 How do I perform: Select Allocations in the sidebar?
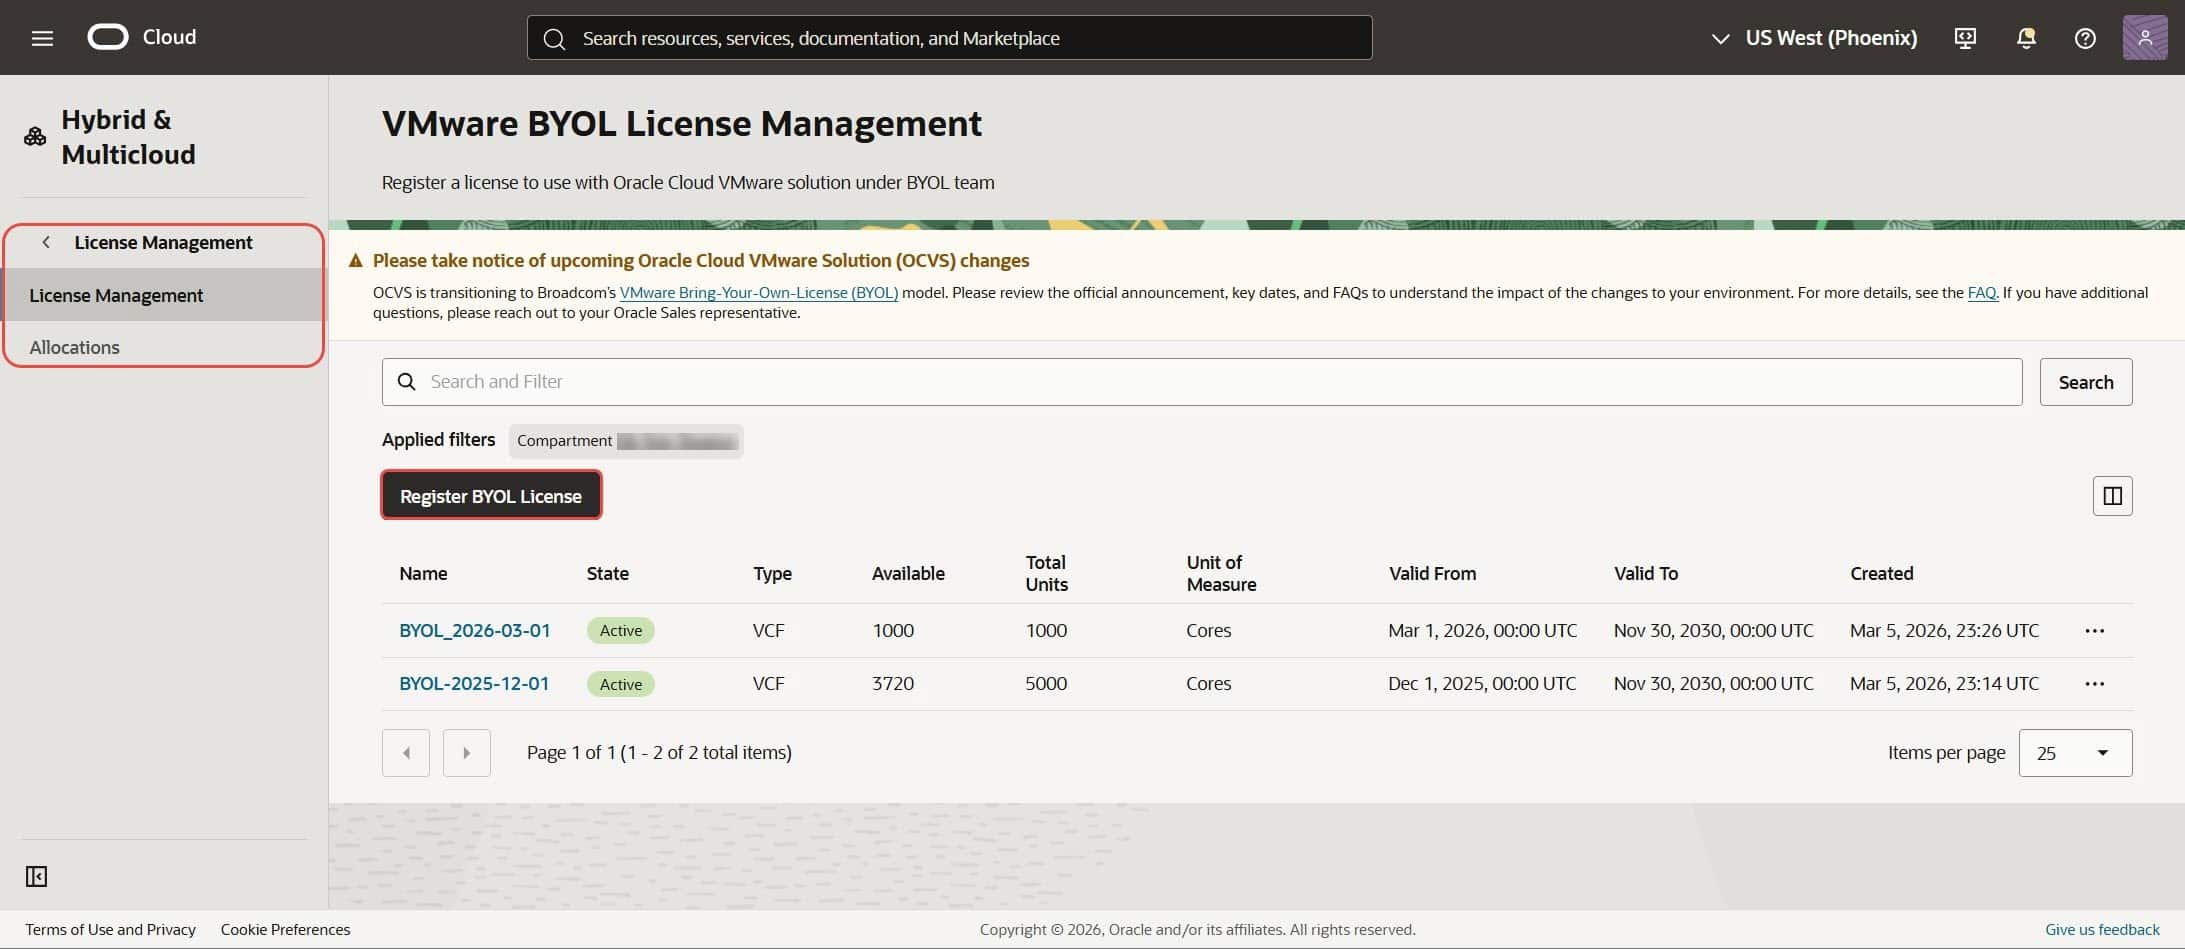75,347
